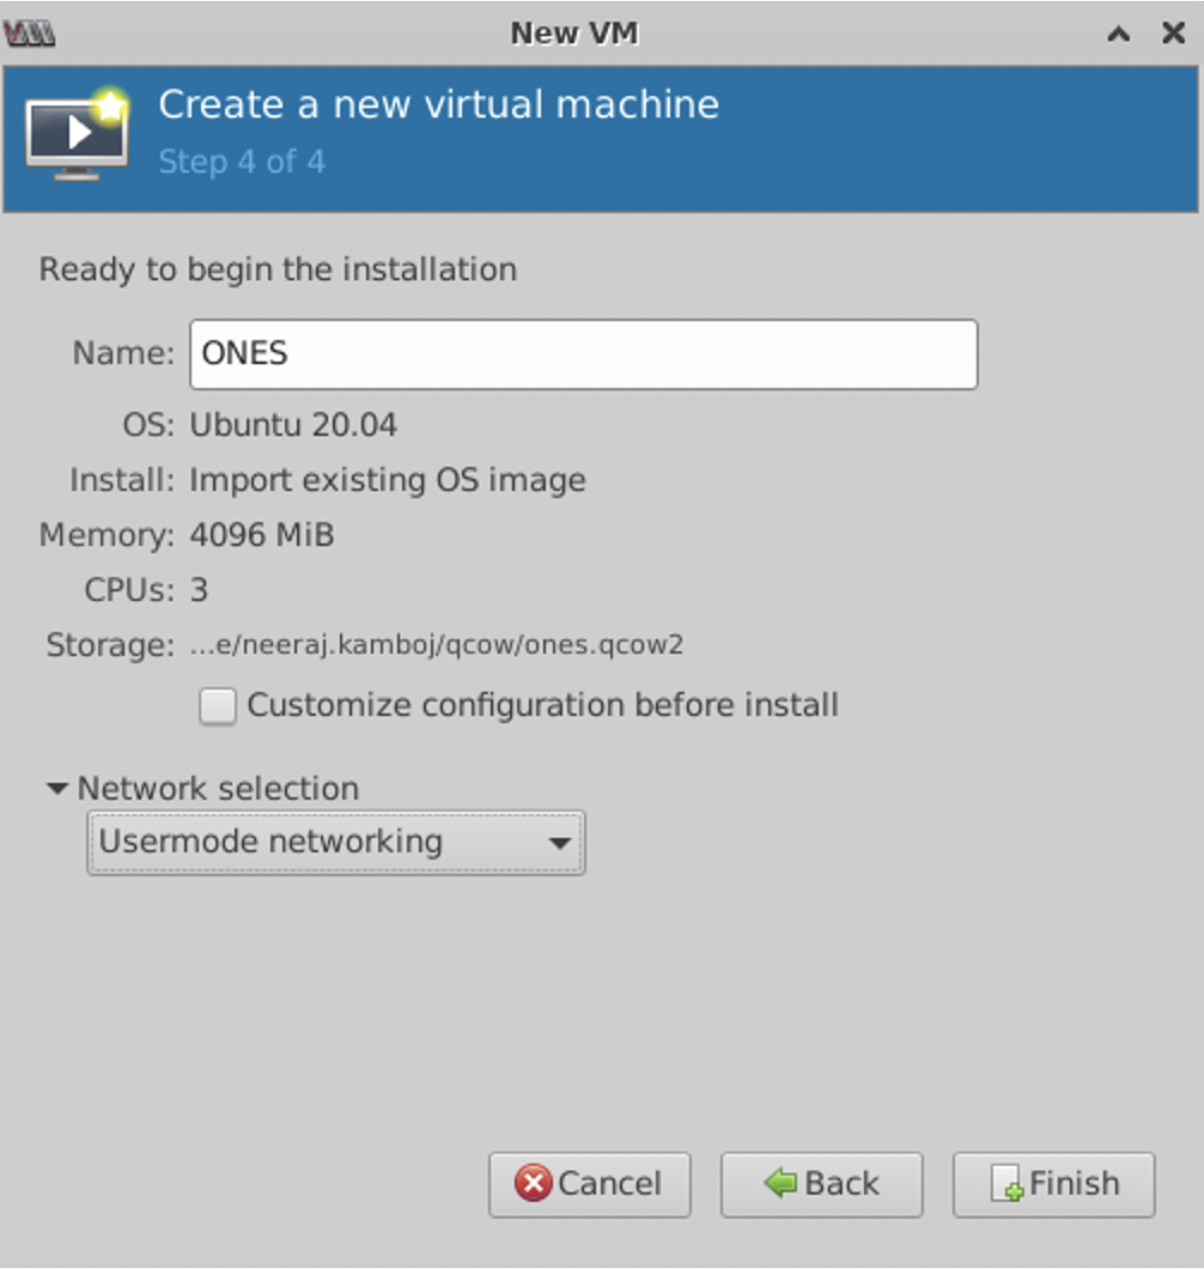
Task: Click the ones.qcow2 storage path
Action: (436, 644)
